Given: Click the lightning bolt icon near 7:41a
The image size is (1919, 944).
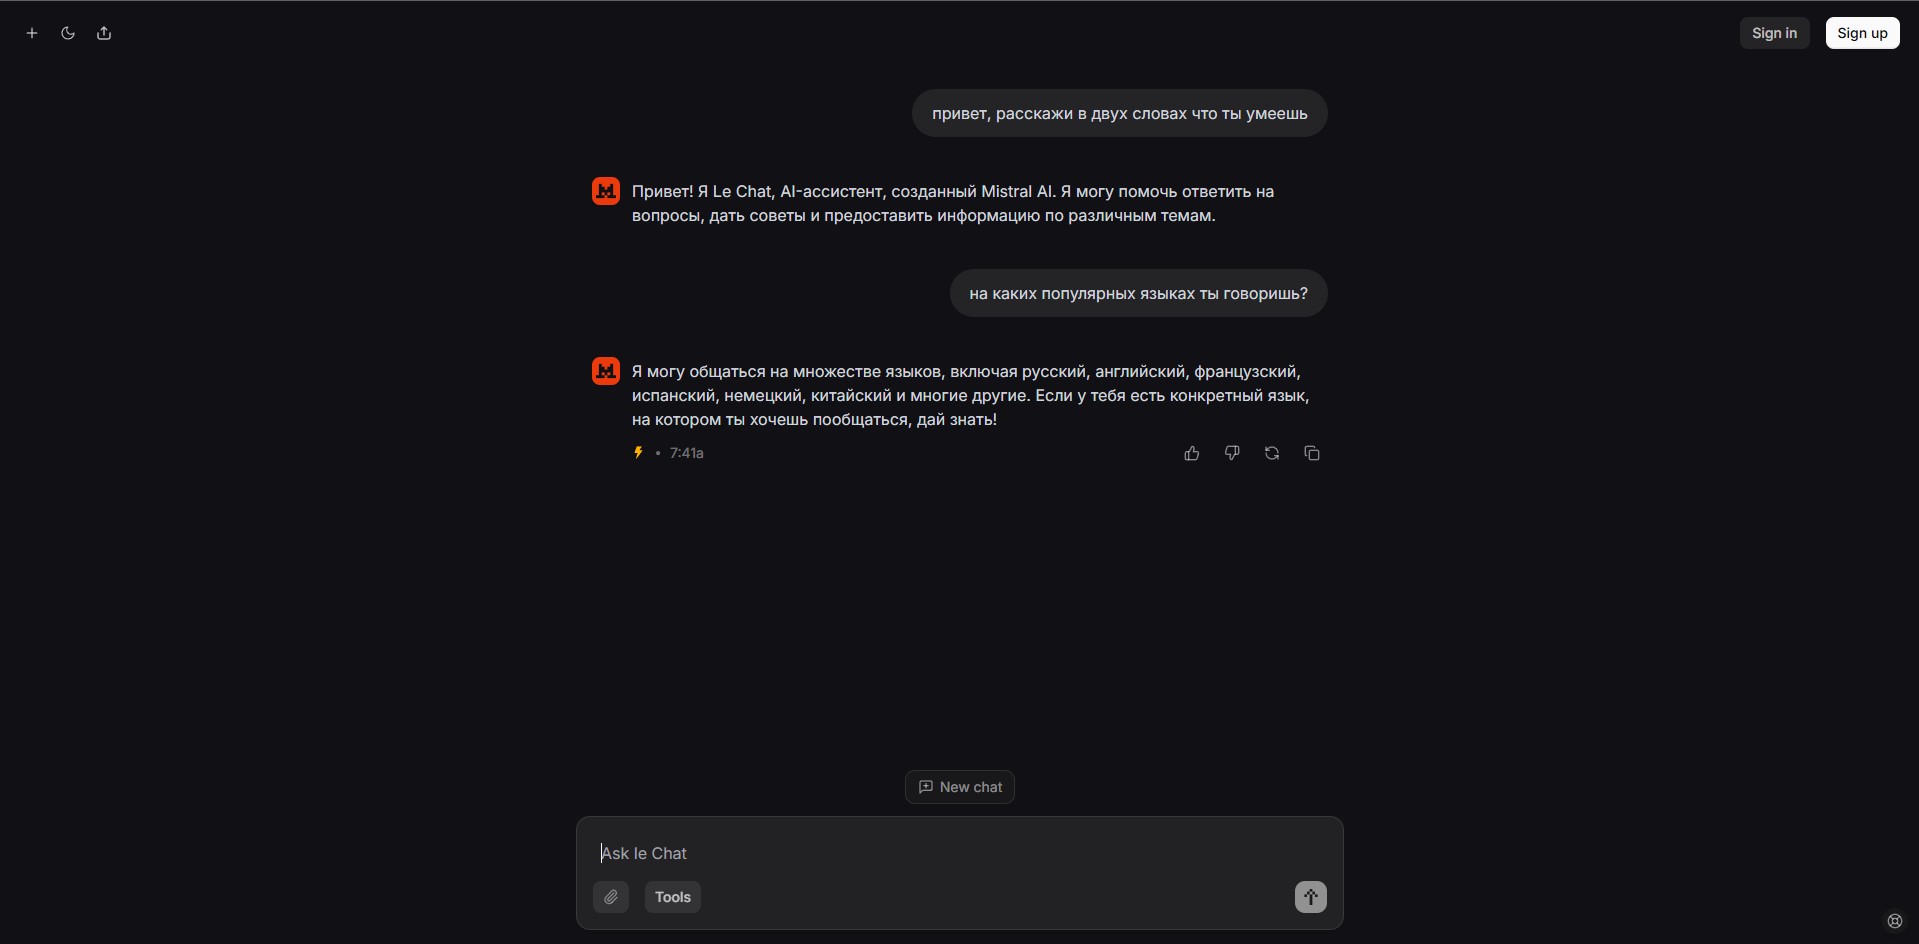Looking at the screenshot, I should [638, 453].
